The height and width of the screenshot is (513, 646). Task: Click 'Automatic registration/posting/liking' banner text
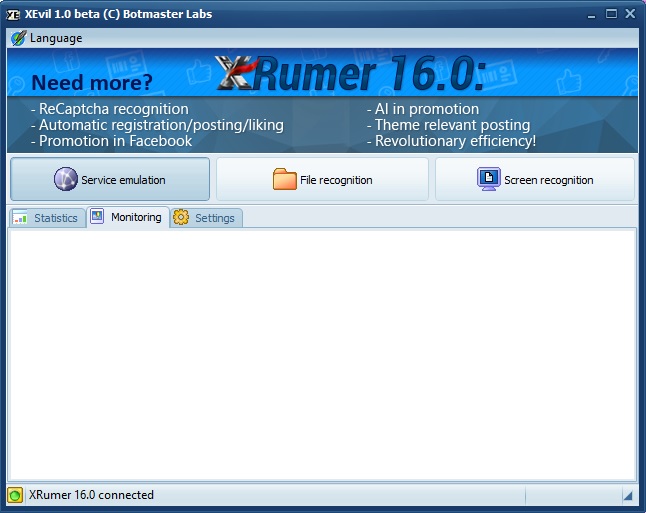tap(157, 125)
